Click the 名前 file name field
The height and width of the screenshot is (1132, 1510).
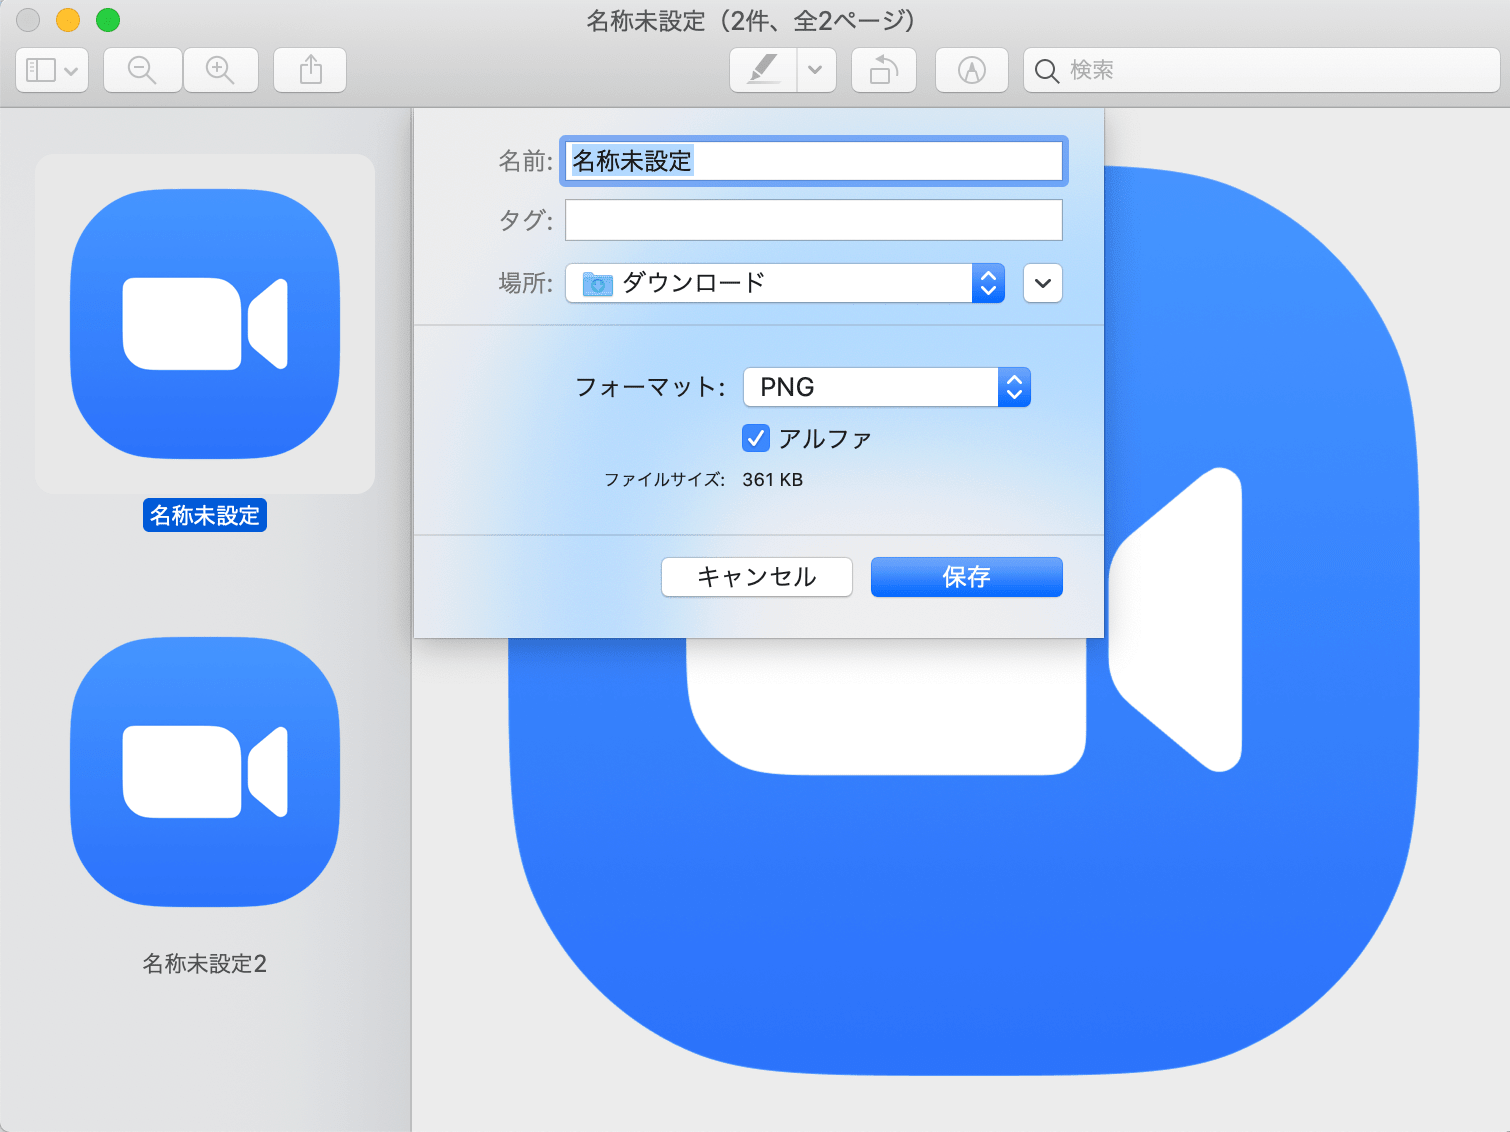coord(814,161)
